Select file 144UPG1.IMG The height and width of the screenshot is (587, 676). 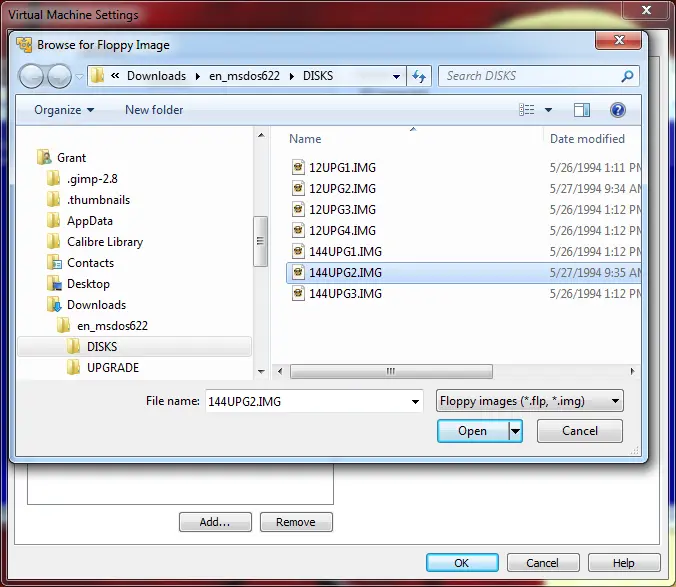pyautogui.click(x=345, y=251)
